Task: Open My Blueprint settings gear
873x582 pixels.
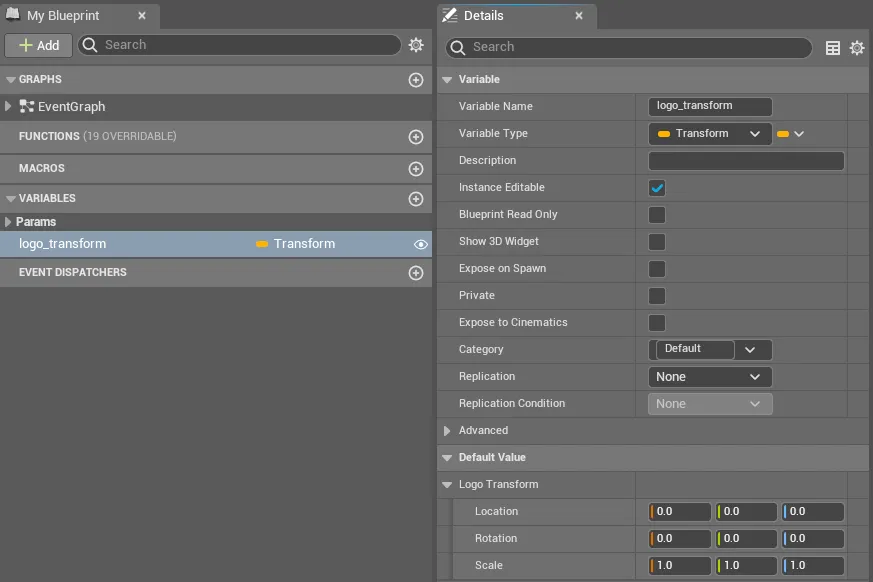Action: (x=416, y=45)
